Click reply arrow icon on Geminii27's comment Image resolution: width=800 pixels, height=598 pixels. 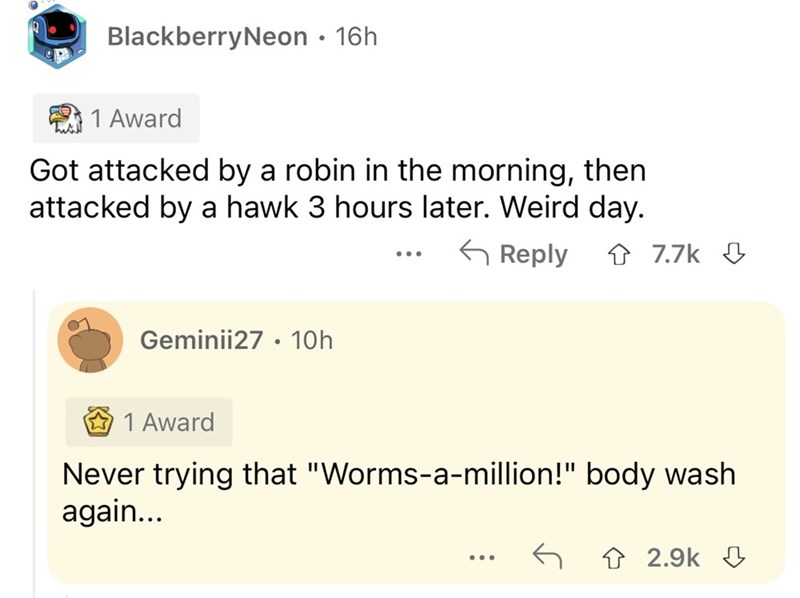545,556
